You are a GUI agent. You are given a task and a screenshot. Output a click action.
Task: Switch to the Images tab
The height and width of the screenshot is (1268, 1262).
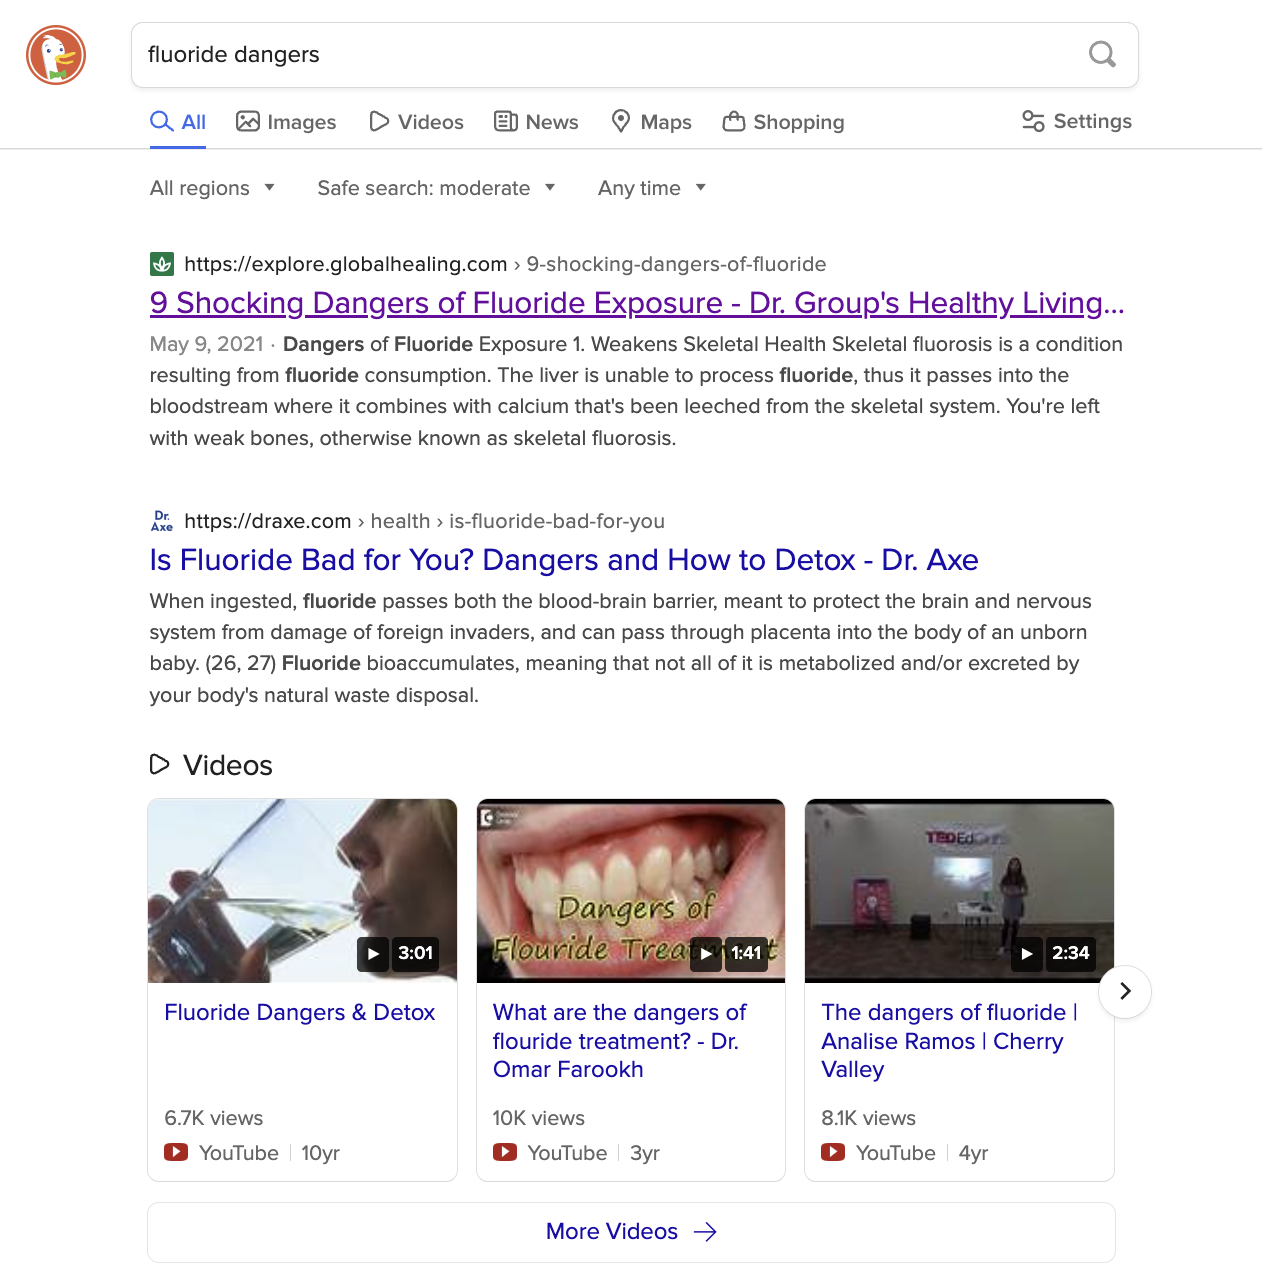286,122
